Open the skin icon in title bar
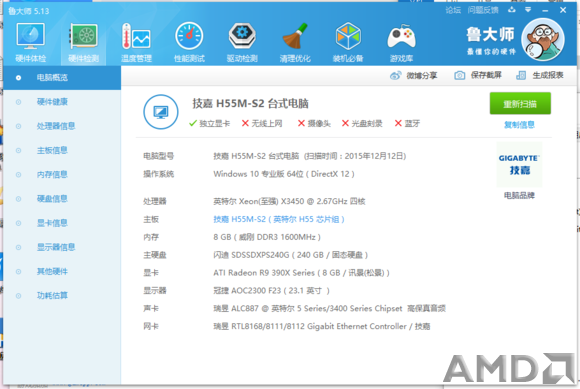580x389 pixels. coord(512,10)
